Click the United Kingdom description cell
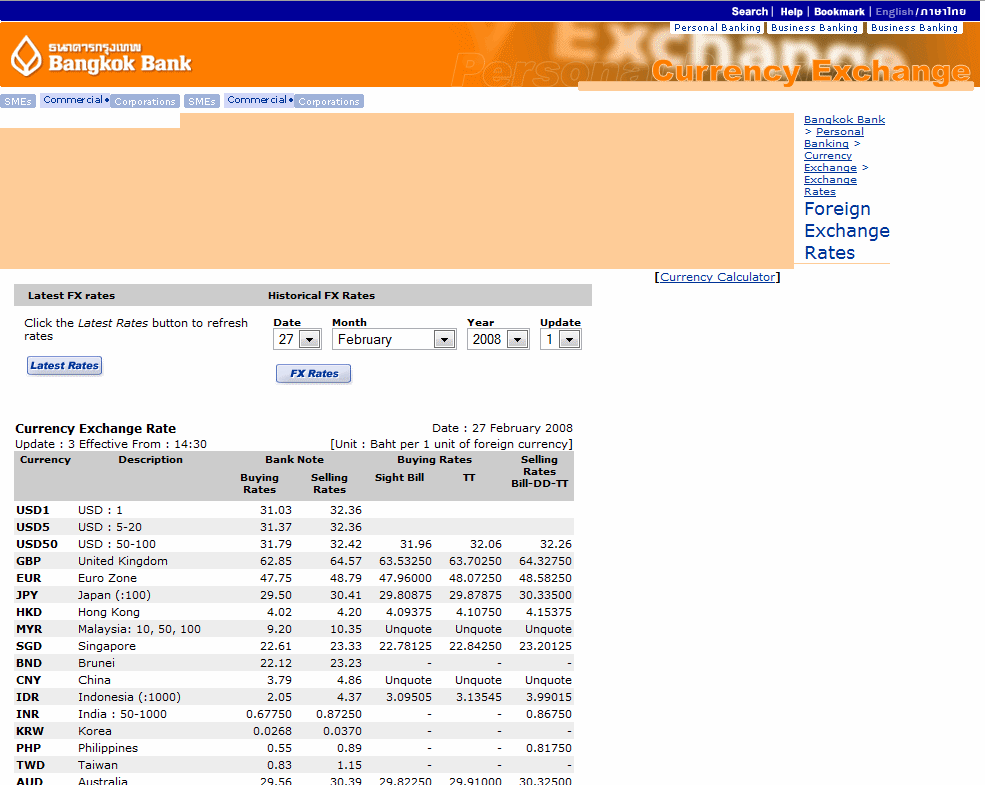Screen dimensions: 985x785 tap(122, 561)
